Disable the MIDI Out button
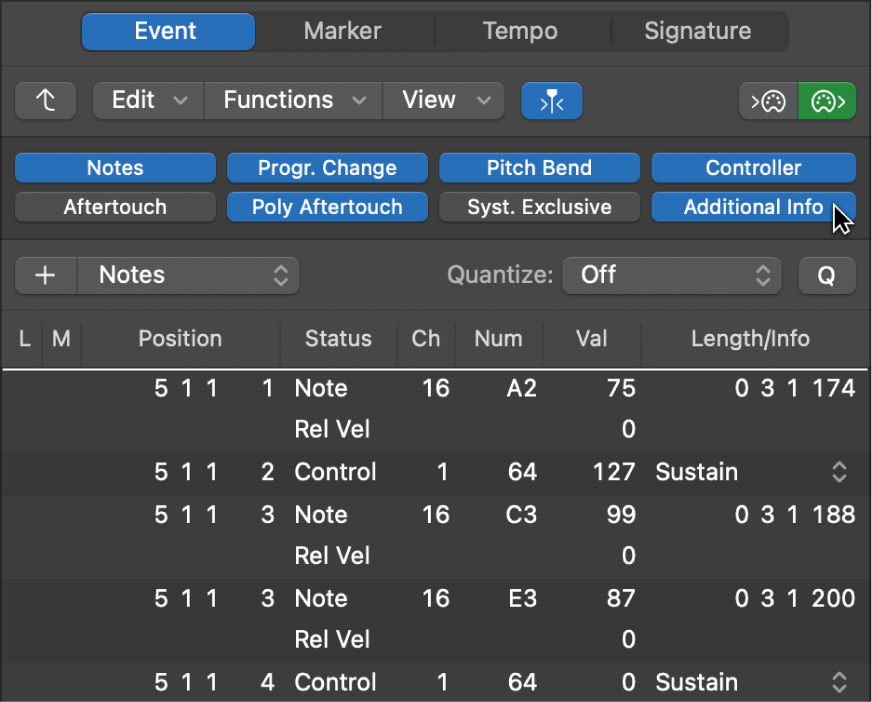 click(x=827, y=100)
